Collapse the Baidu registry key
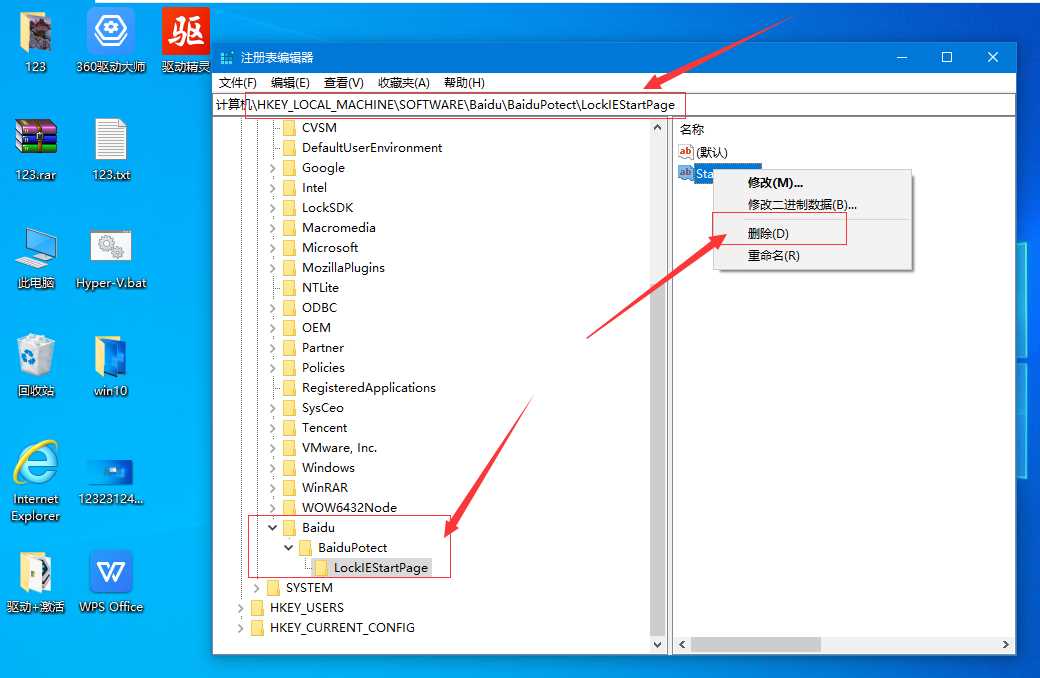The image size is (1040, 678). [273, 527]
